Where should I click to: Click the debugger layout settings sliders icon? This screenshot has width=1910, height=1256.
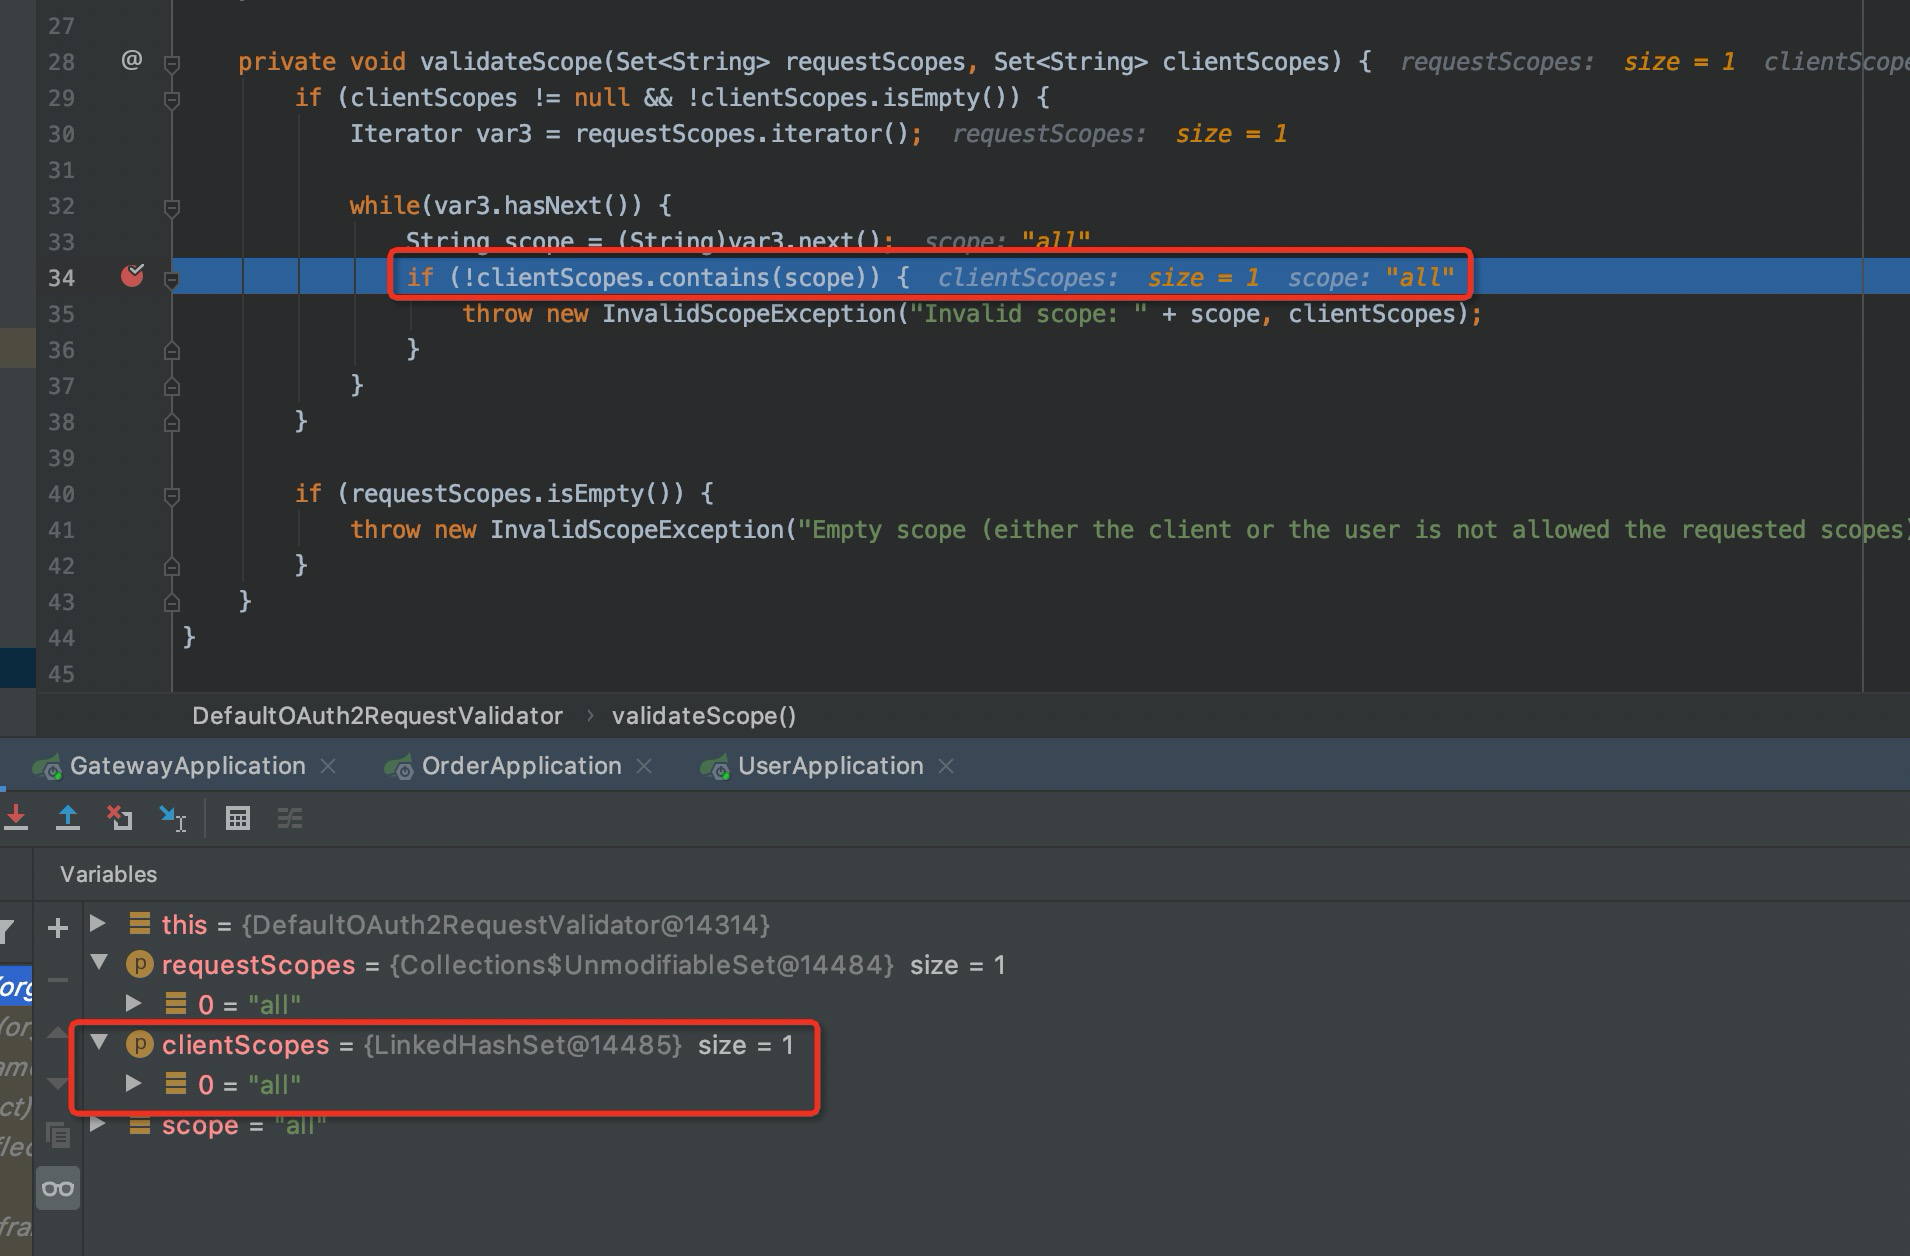pyautogui.click(x=290, y=818)
